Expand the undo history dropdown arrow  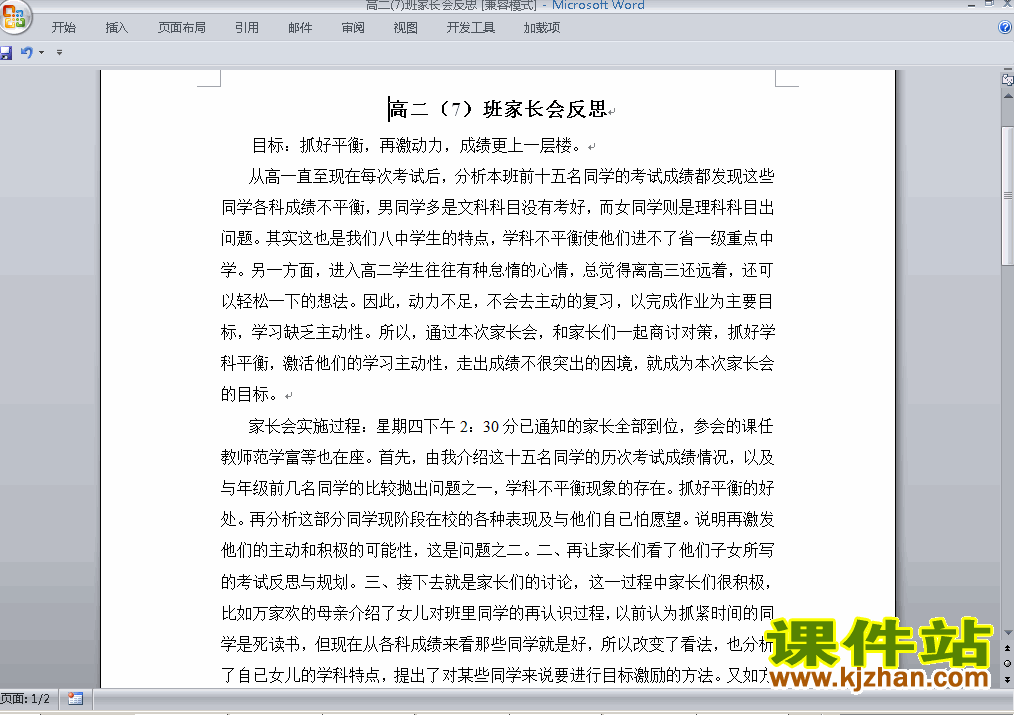41,52
